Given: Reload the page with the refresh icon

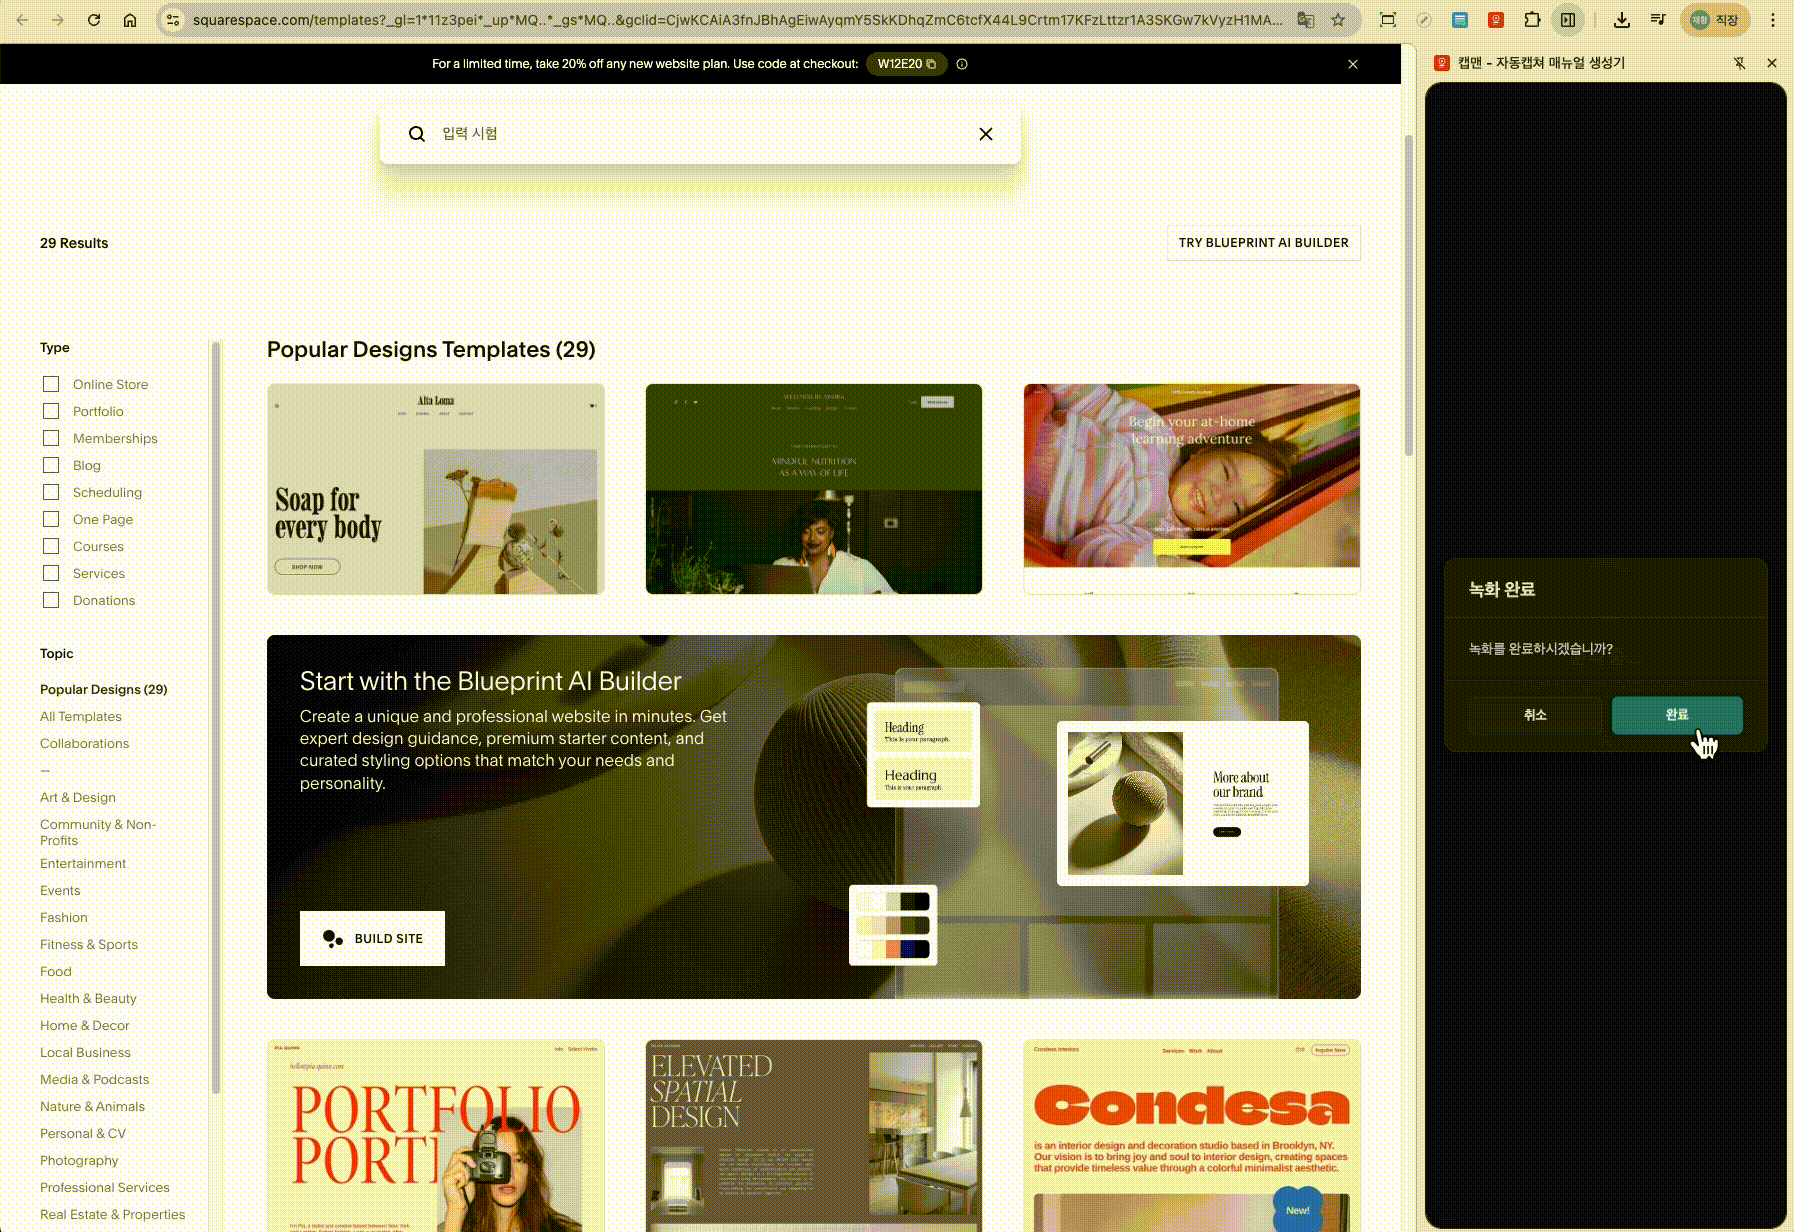Looking at the screenshot, I should point(94,20).
